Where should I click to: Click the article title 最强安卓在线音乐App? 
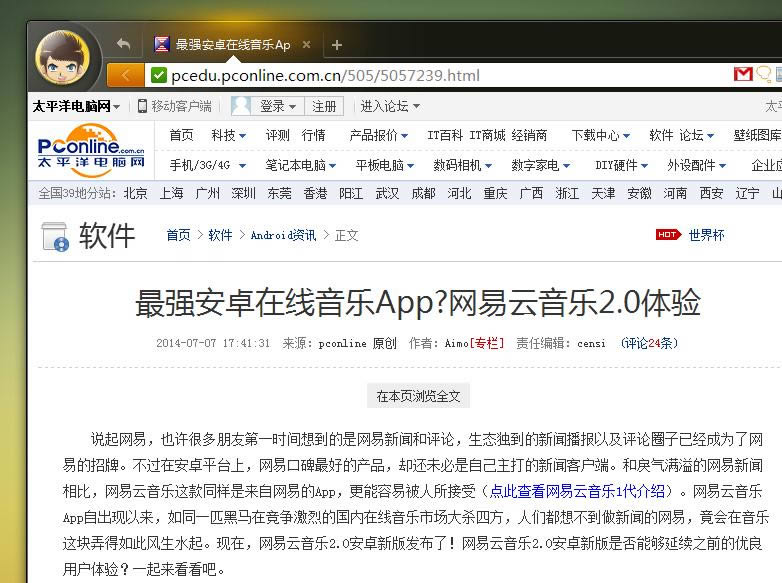point(418,303)
